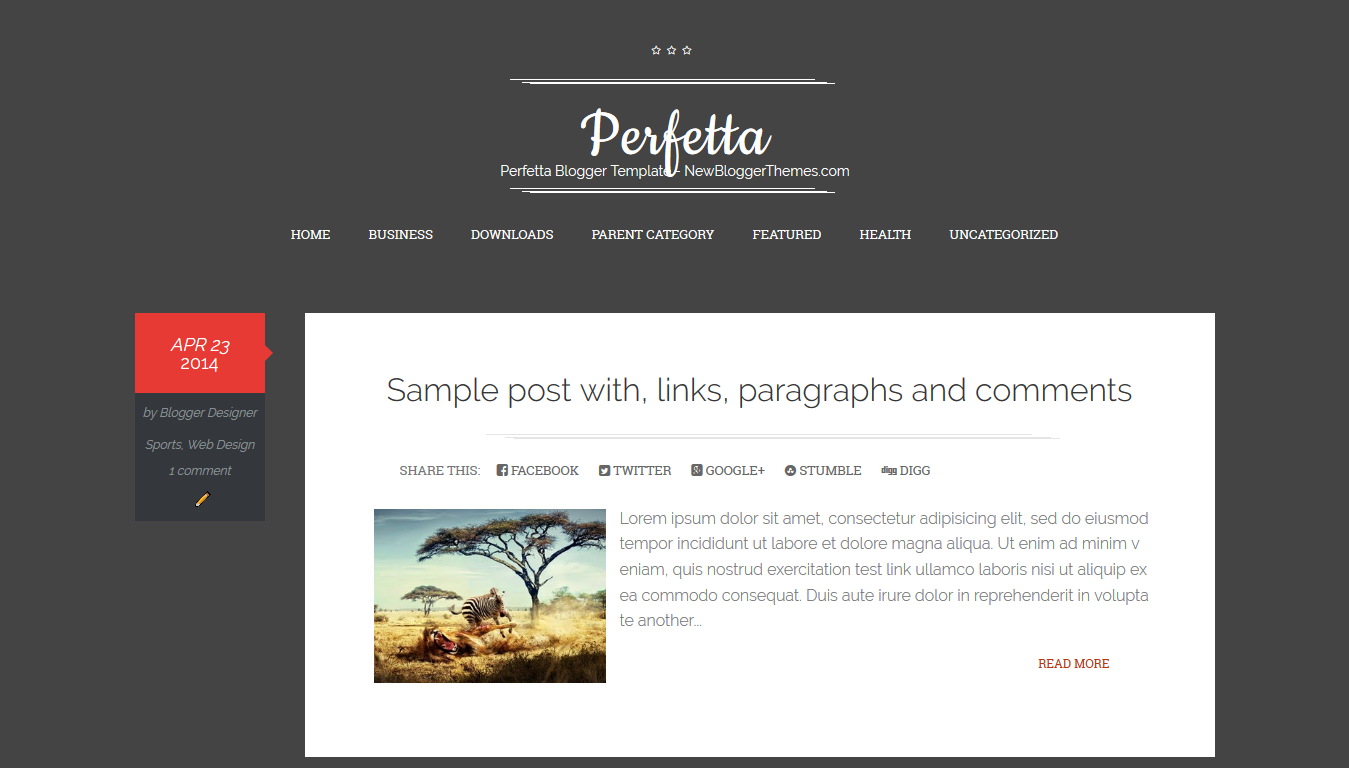Click the Blogger Designer author link

click(x=208, y=413)
